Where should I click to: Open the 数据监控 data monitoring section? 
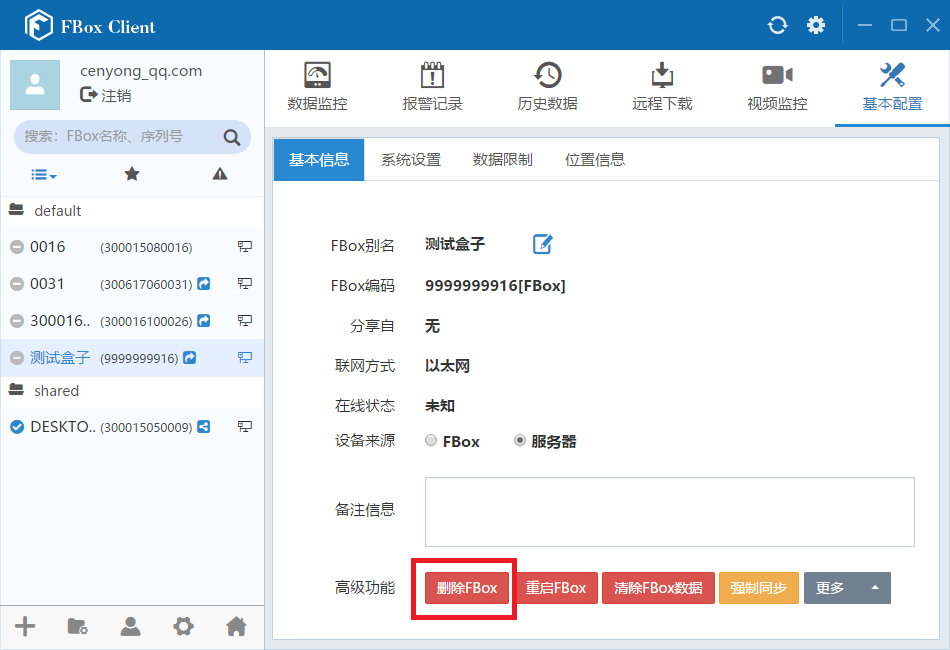coord(317,87)
